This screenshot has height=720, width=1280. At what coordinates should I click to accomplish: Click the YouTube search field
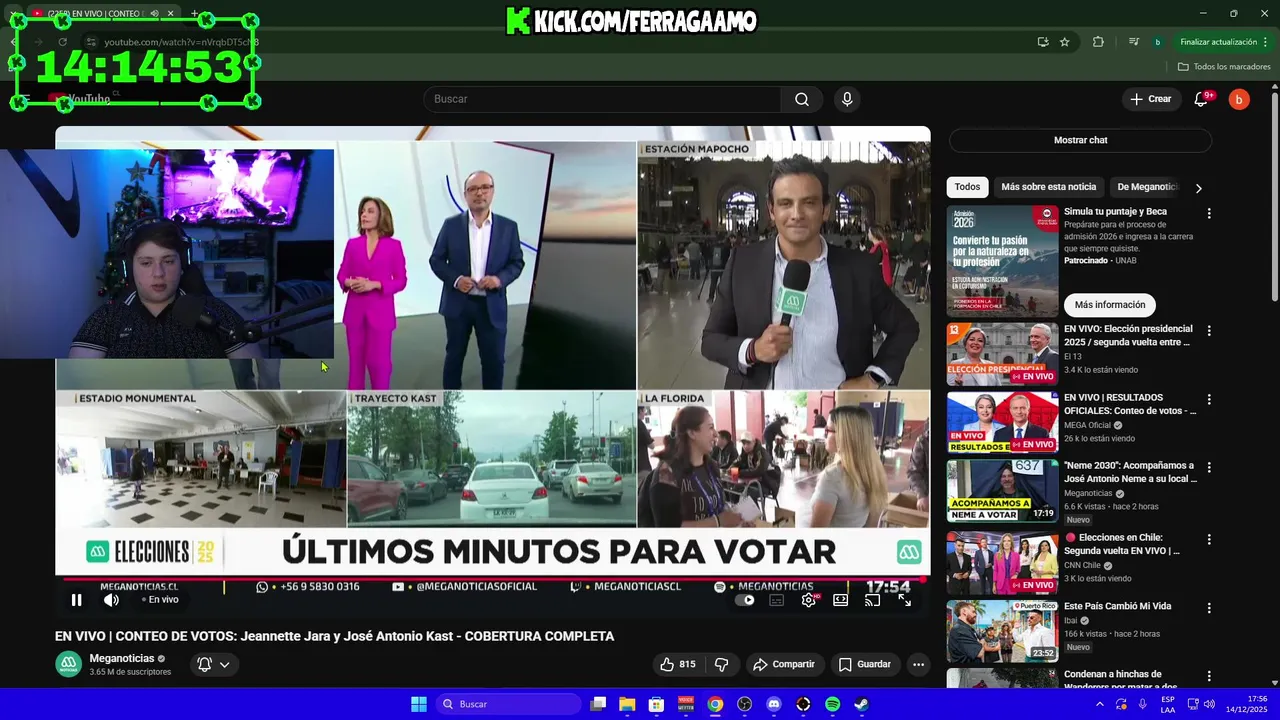(602, 99)
